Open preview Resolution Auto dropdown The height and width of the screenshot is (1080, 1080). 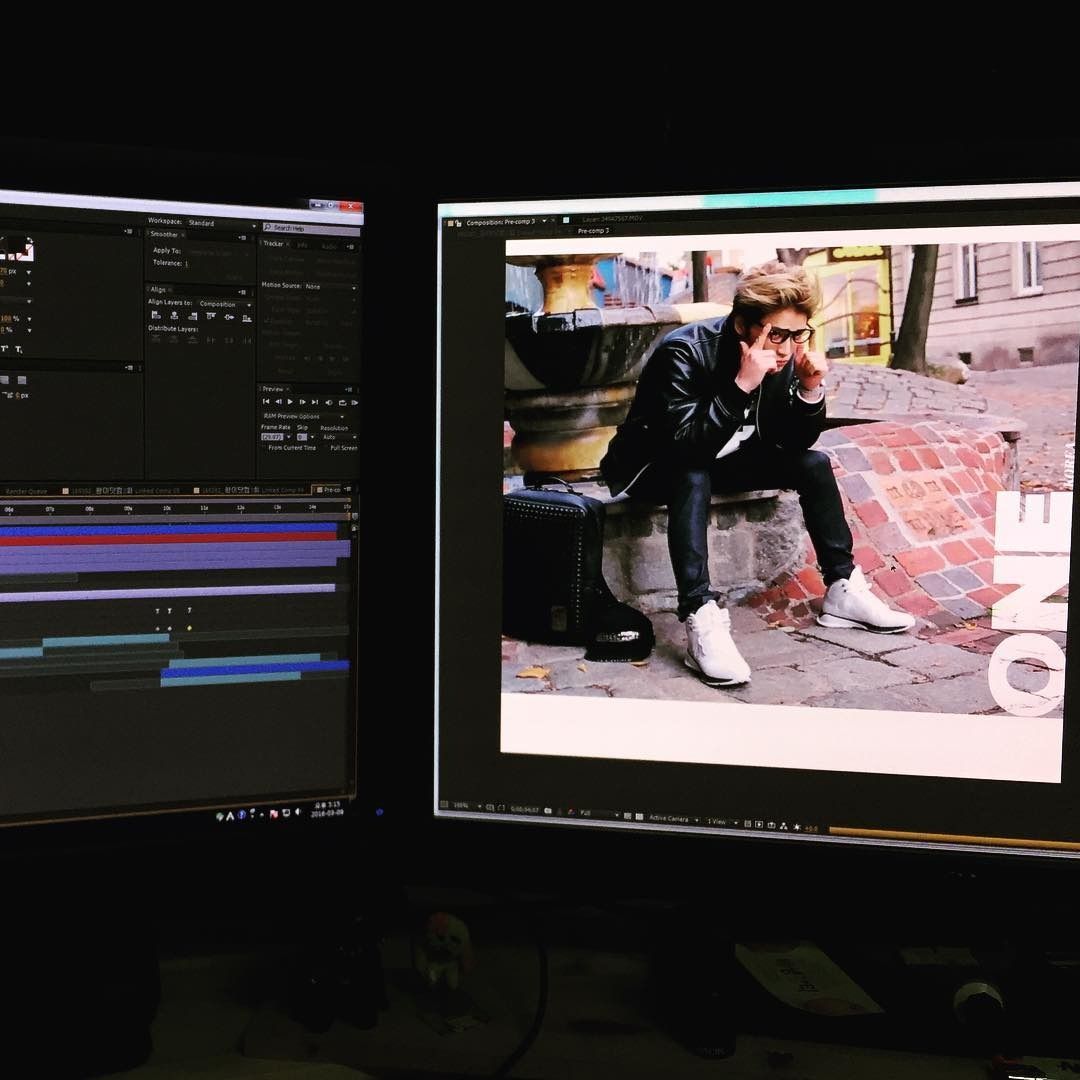click(340, 437)
